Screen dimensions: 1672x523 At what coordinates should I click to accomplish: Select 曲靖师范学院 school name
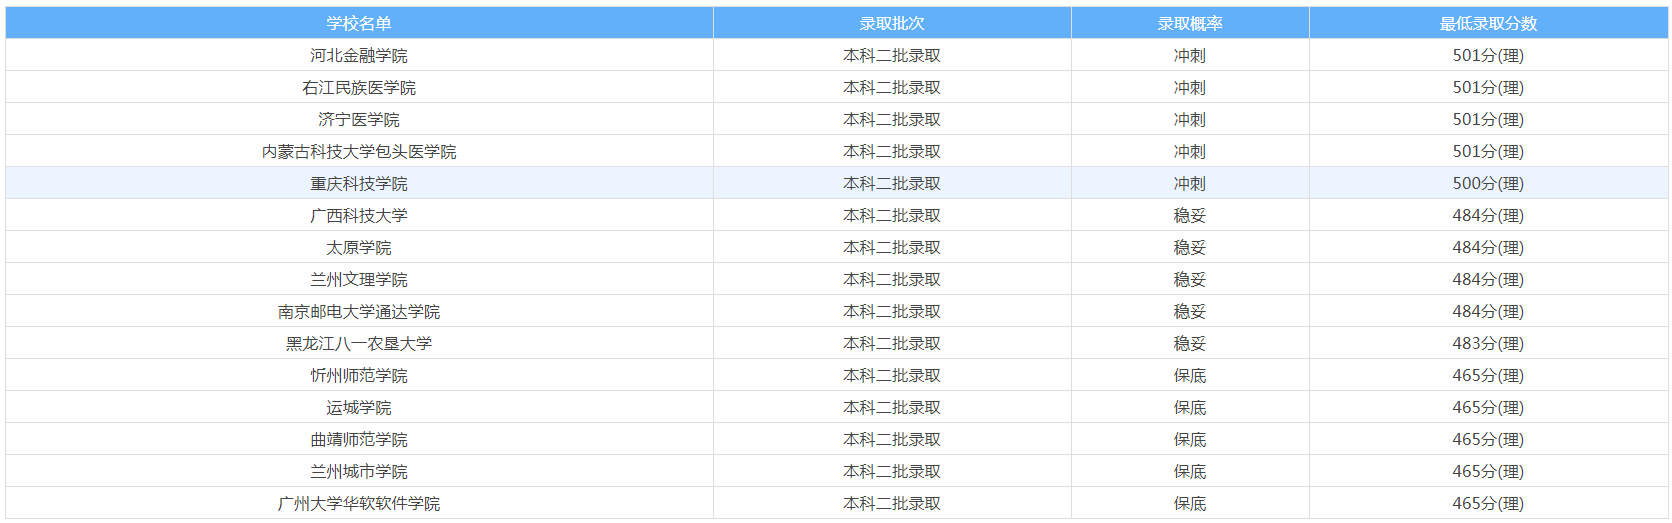click(359, 439)
